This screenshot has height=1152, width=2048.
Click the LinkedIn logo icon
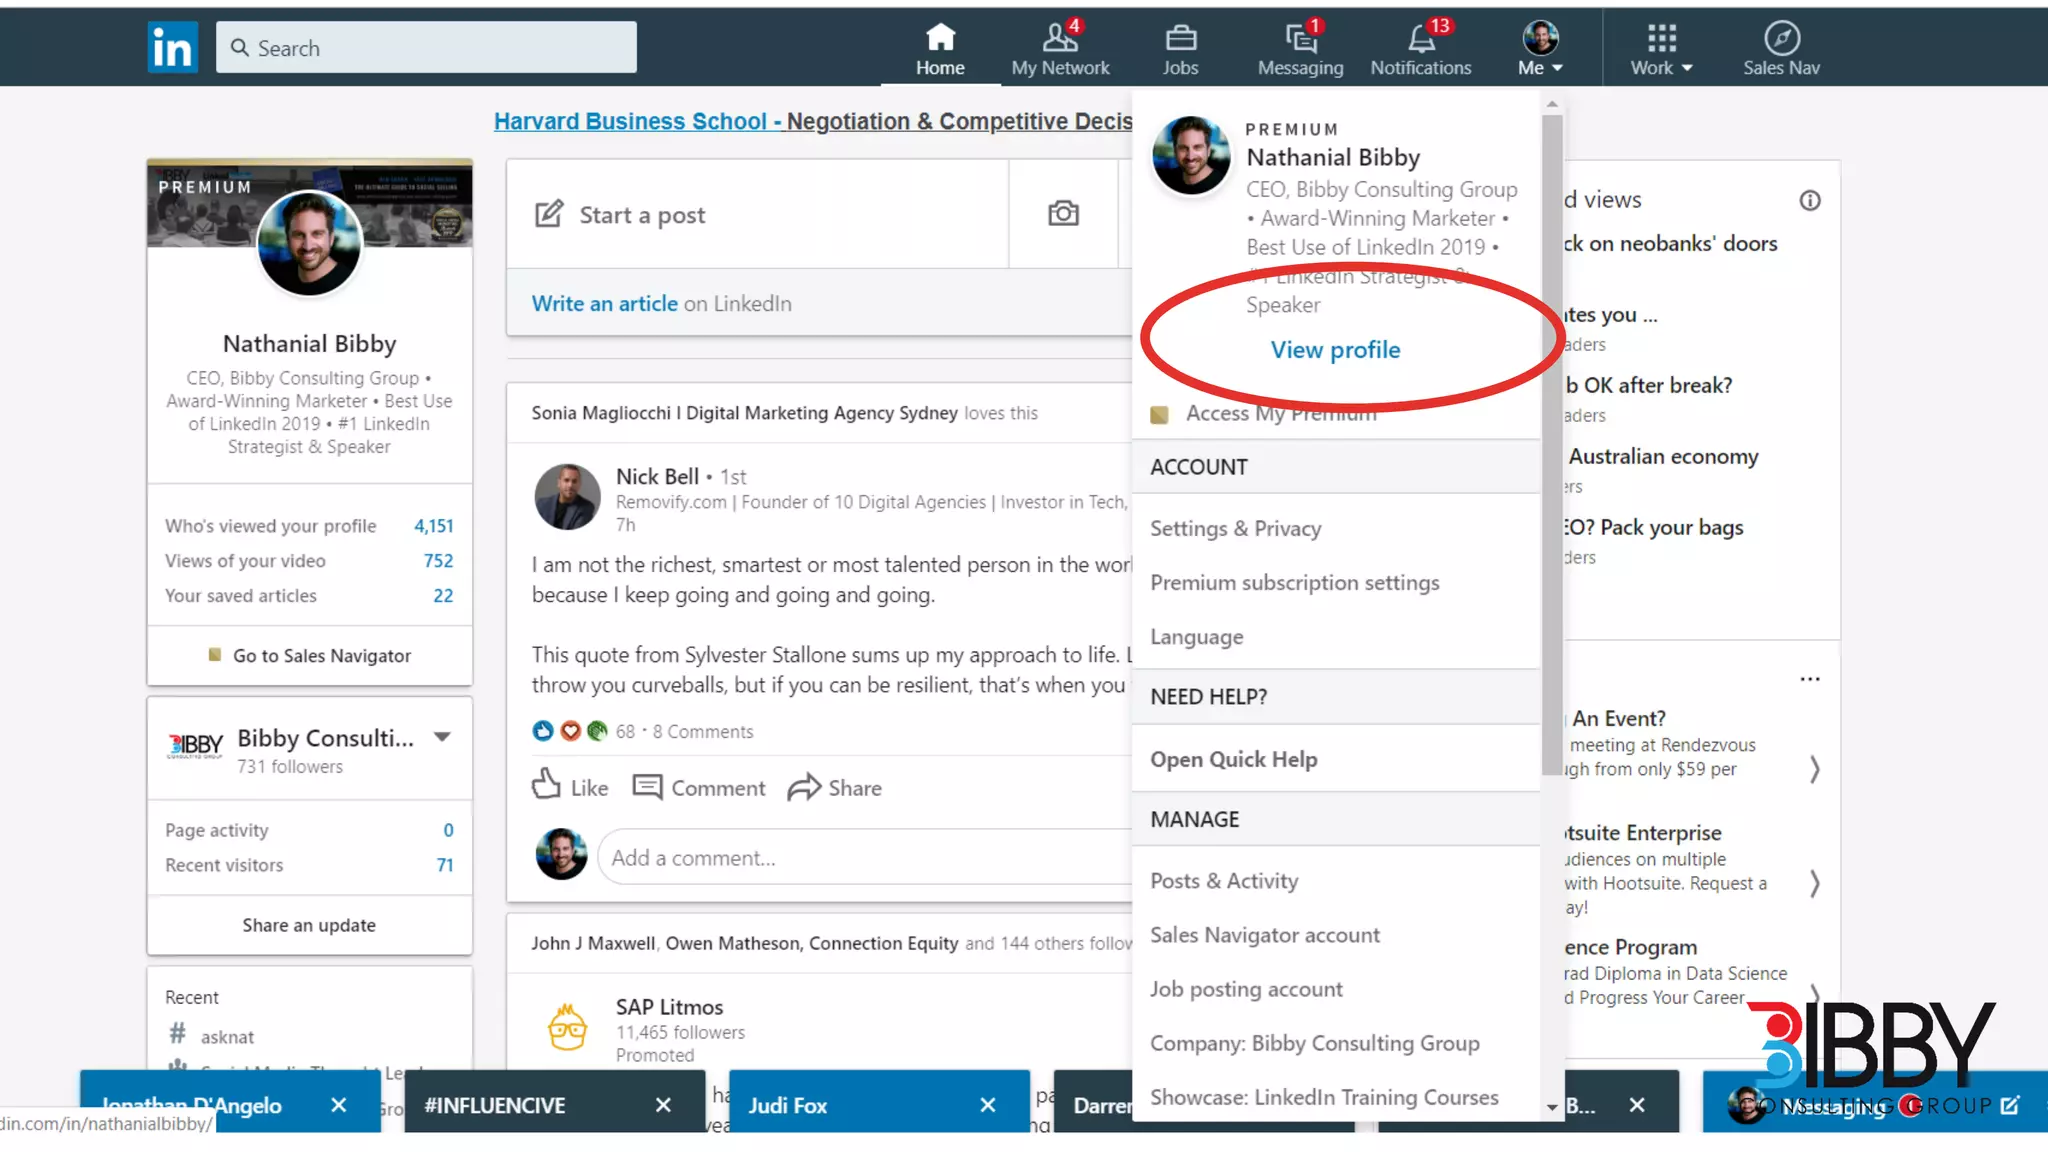pos(172,47)
